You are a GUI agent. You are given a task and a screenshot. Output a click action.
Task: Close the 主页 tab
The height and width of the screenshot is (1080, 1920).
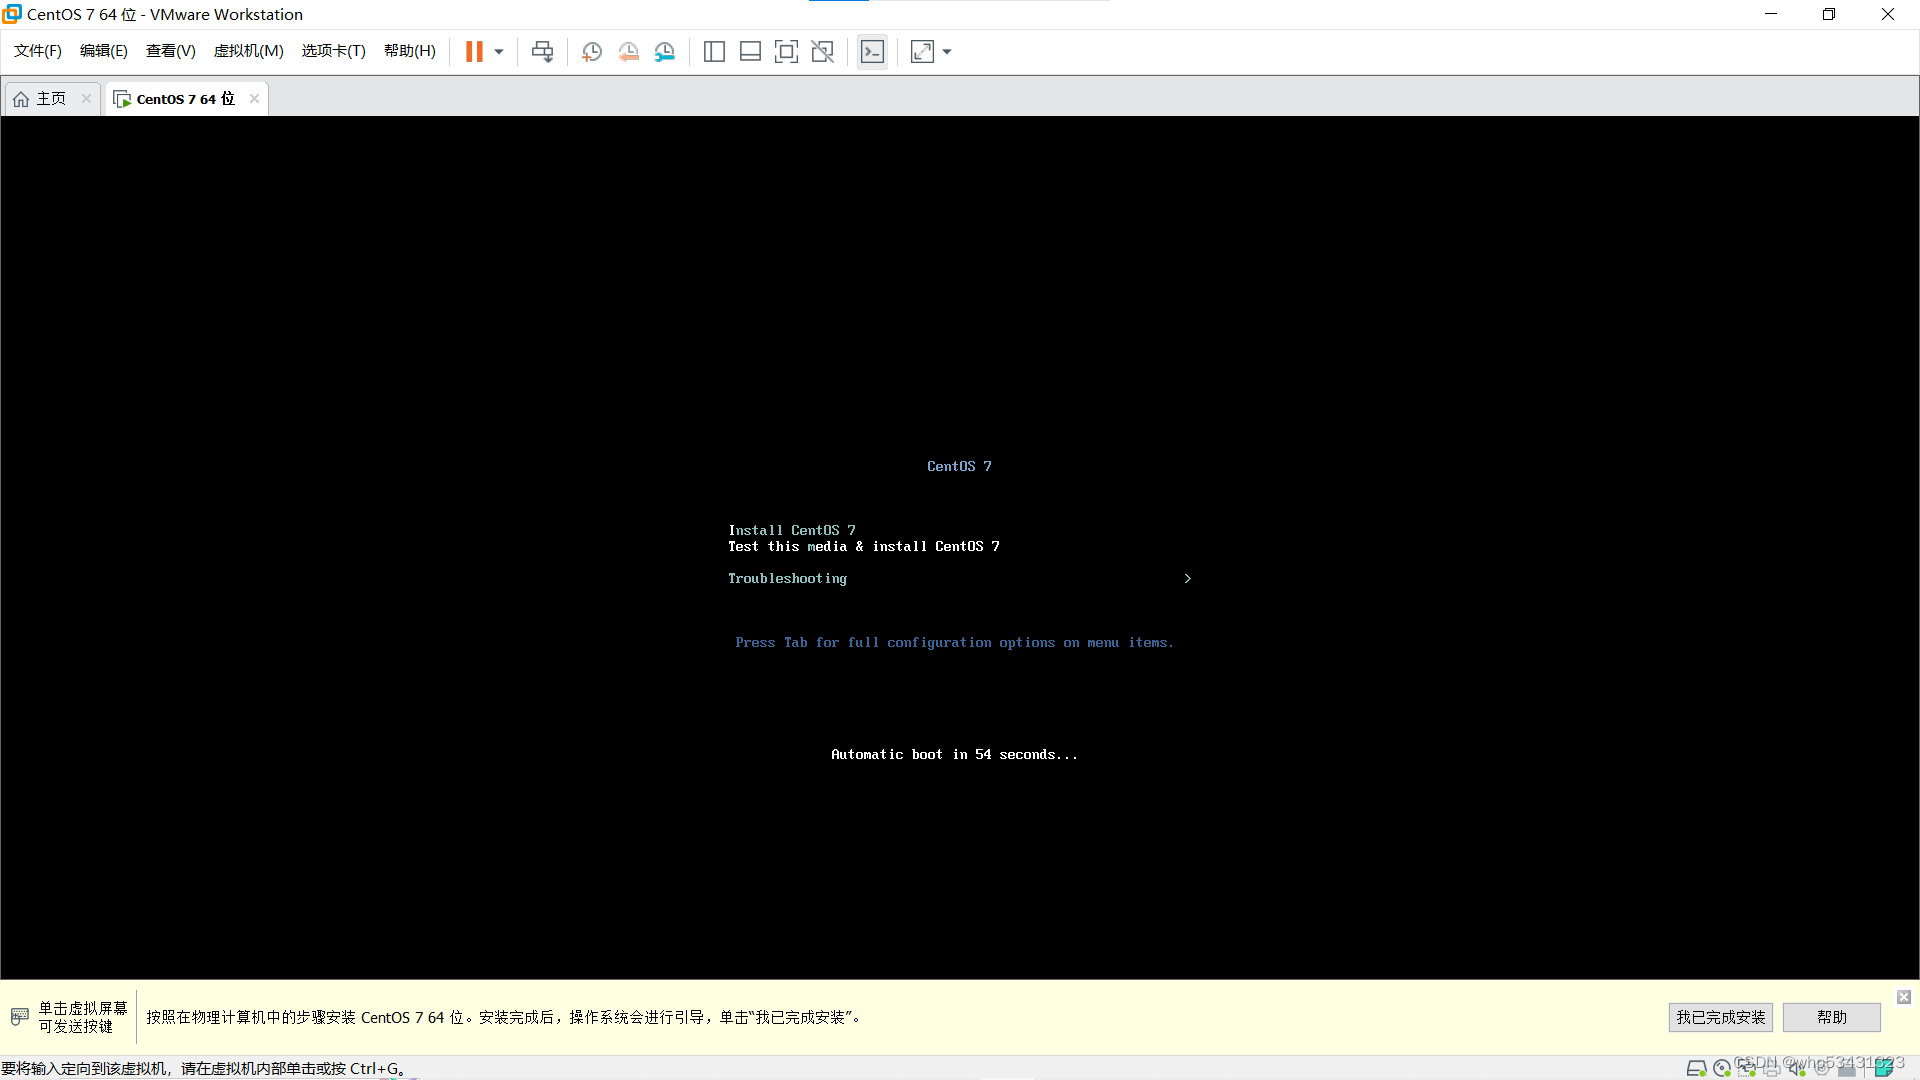87,98
